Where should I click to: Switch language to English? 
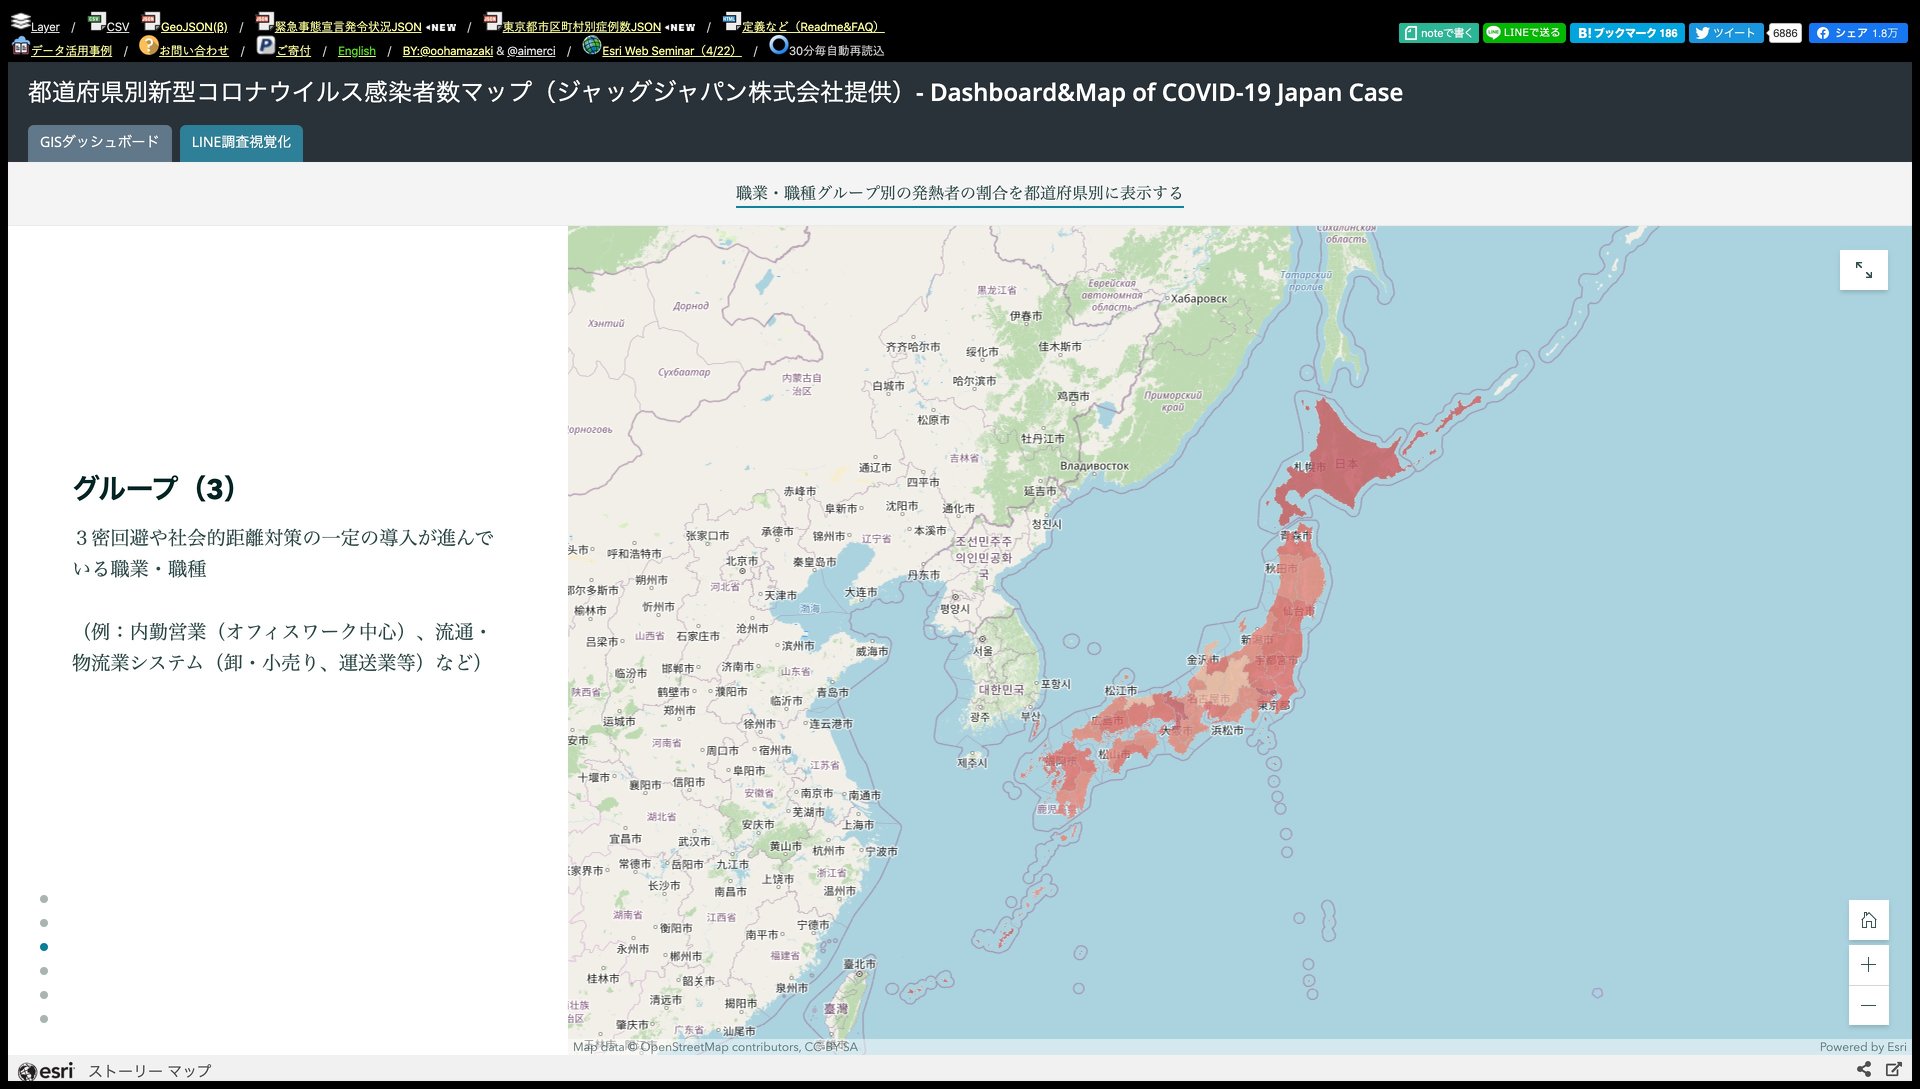click(357, 51)
